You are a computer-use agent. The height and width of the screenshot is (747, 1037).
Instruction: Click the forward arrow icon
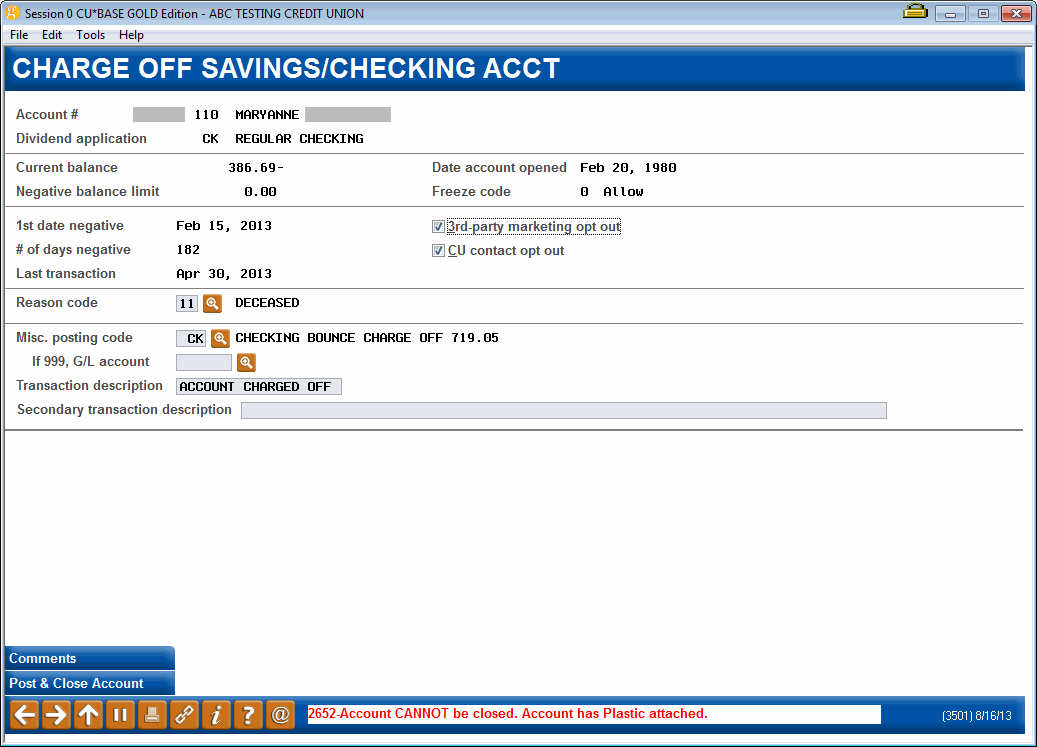[56, 714]
